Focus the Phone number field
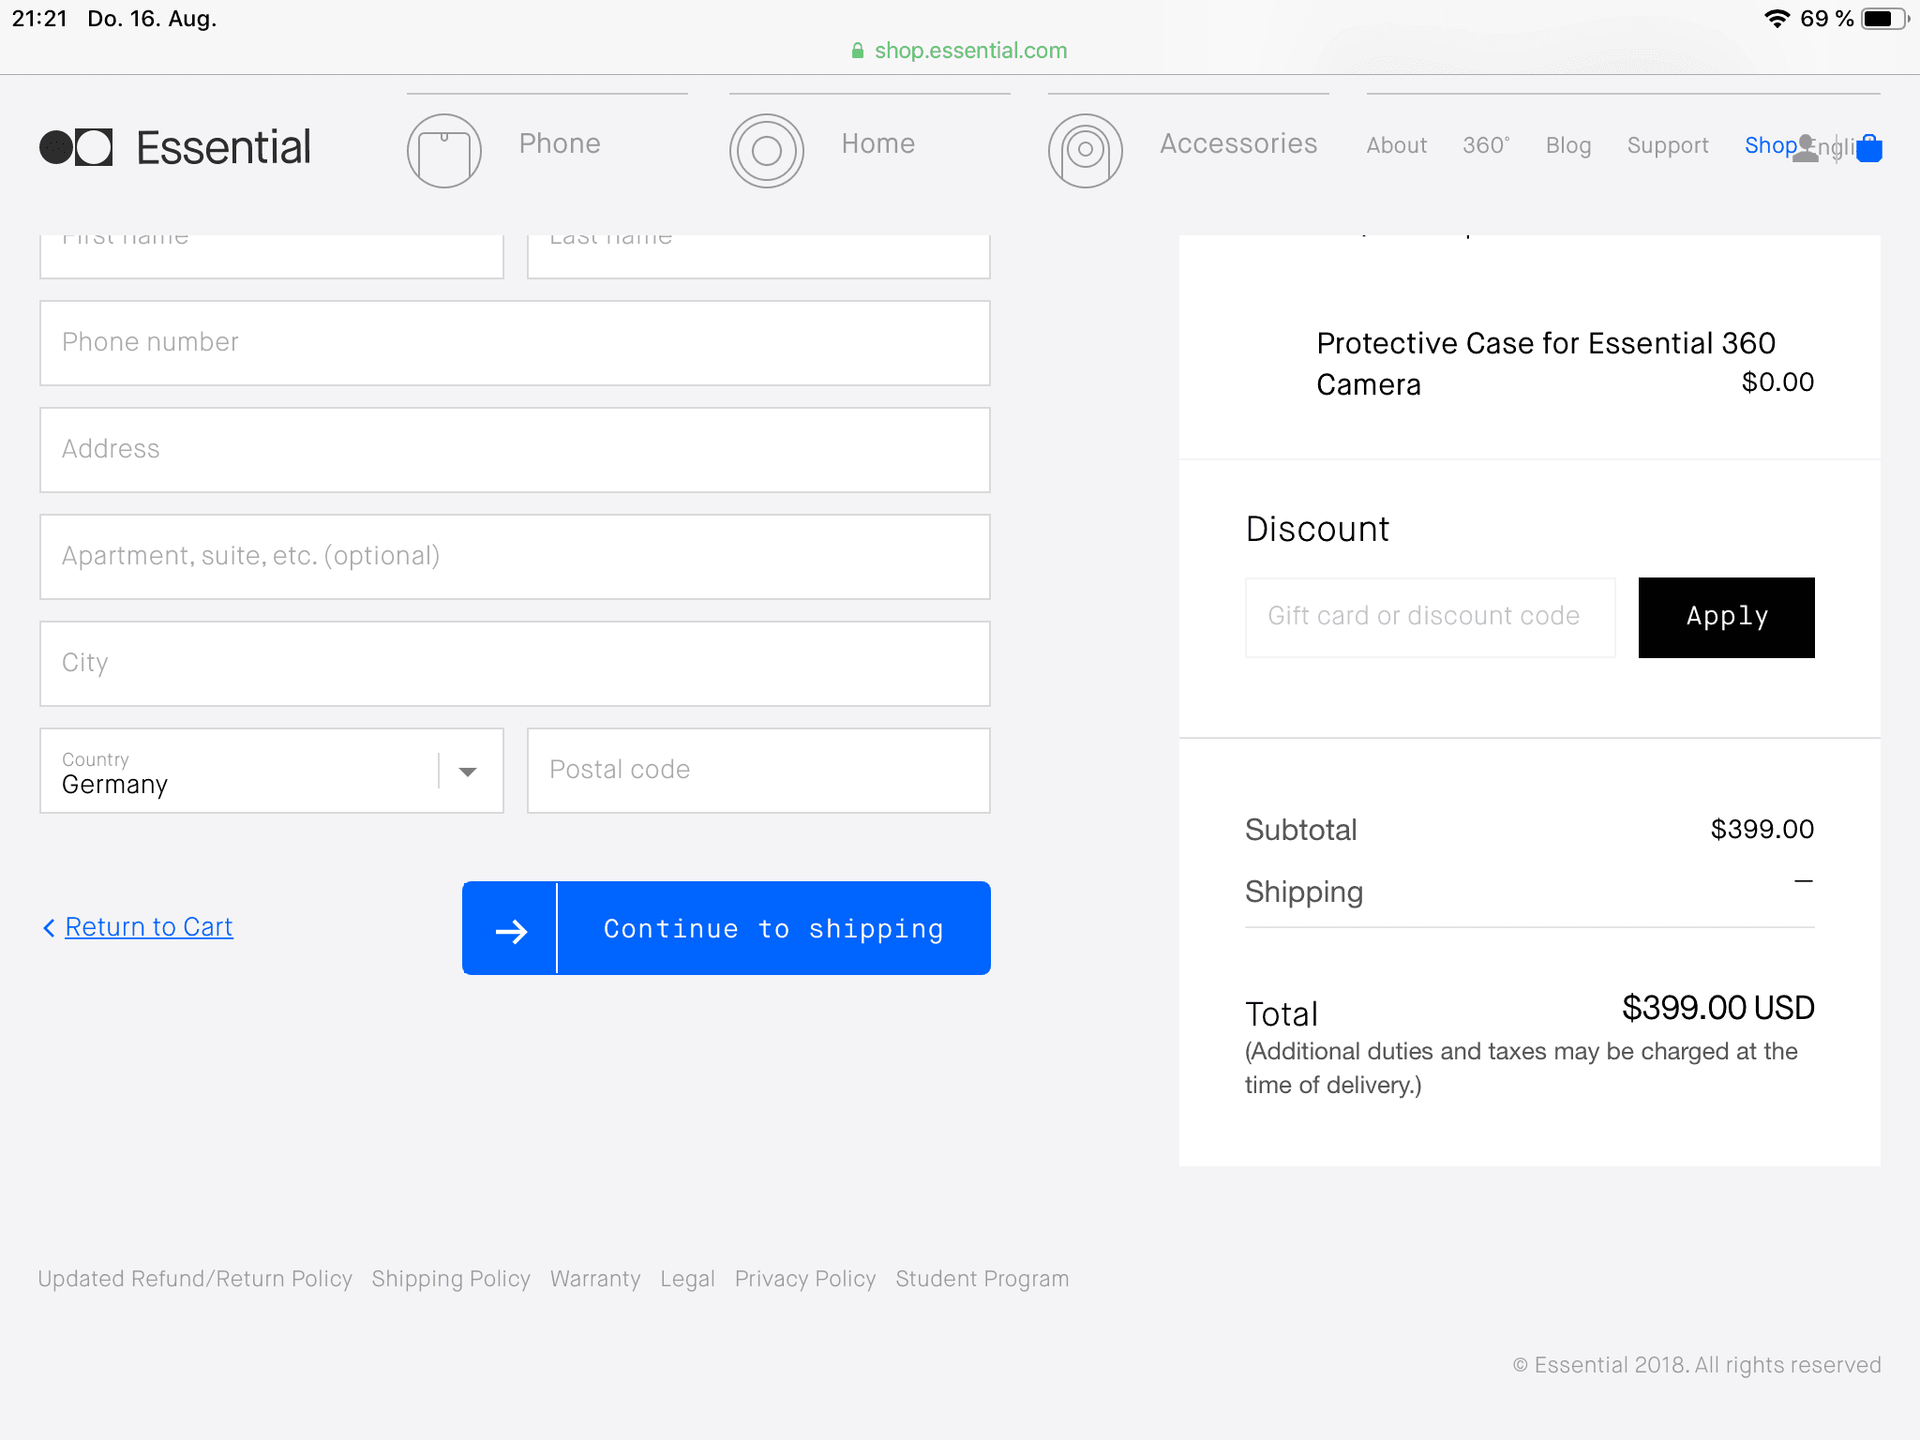This screenshot has height=1440, width=1920. 515,343
